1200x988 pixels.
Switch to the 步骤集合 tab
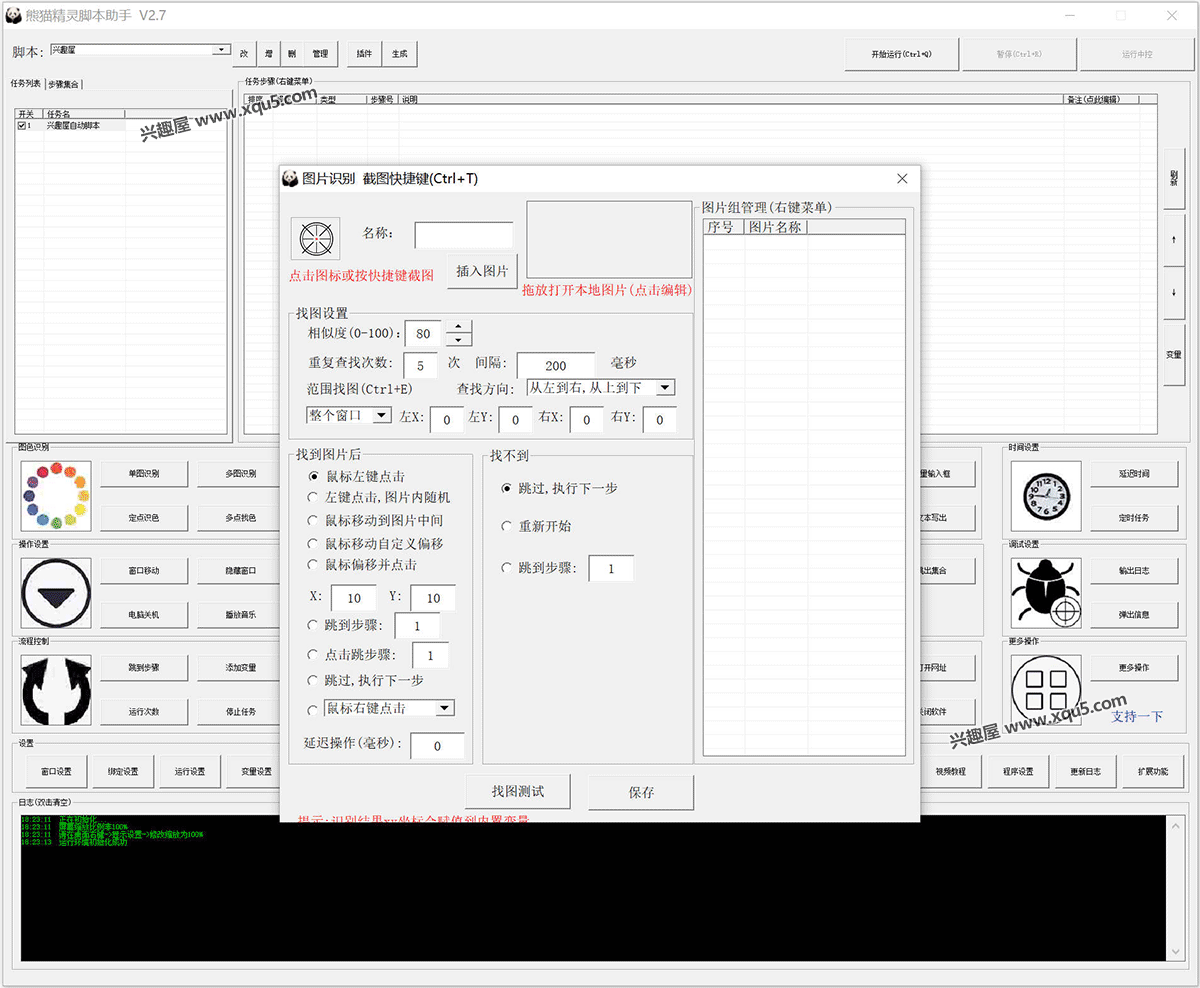64,84
